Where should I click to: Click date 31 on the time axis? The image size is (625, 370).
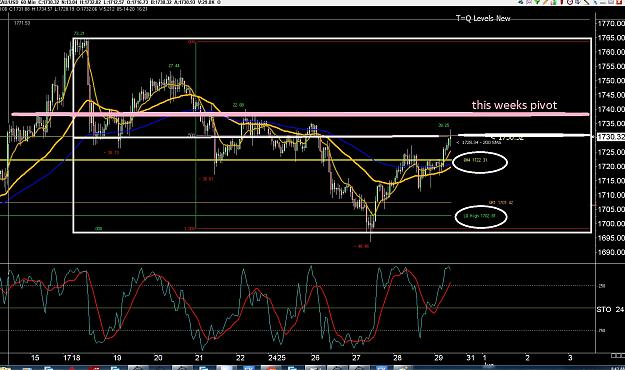coord(471,358)
